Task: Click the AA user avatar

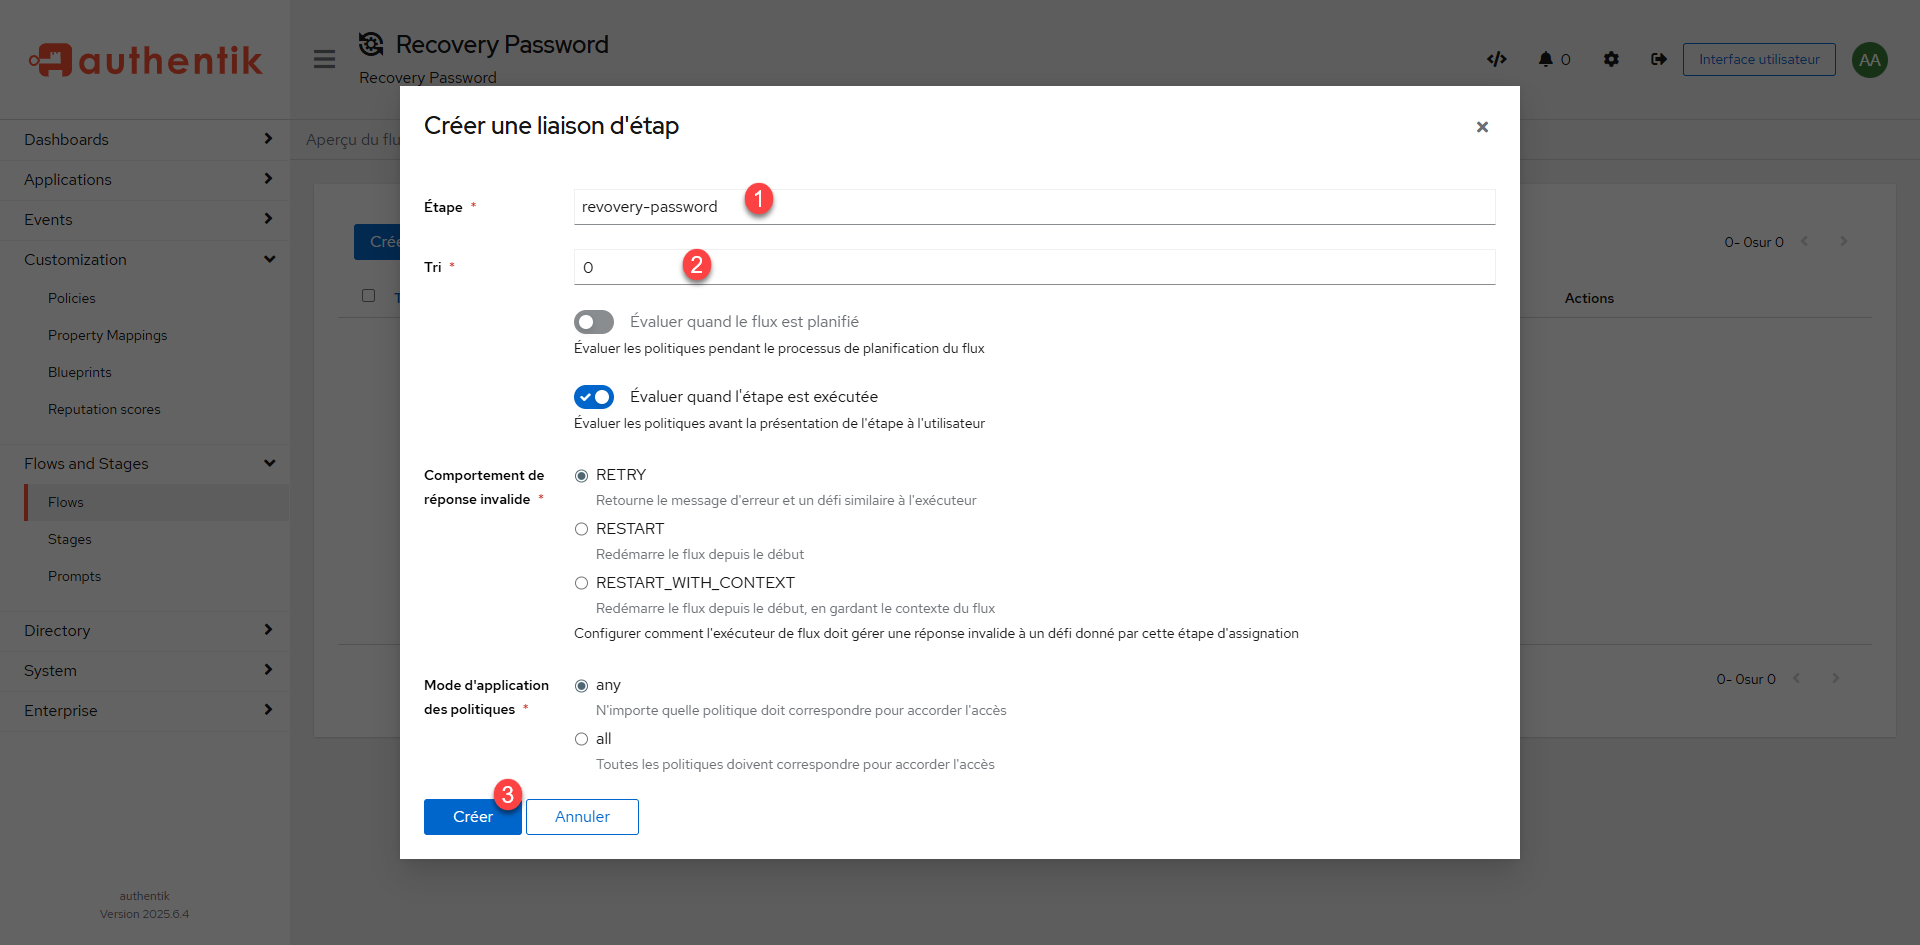Action: click(1869, 60)
